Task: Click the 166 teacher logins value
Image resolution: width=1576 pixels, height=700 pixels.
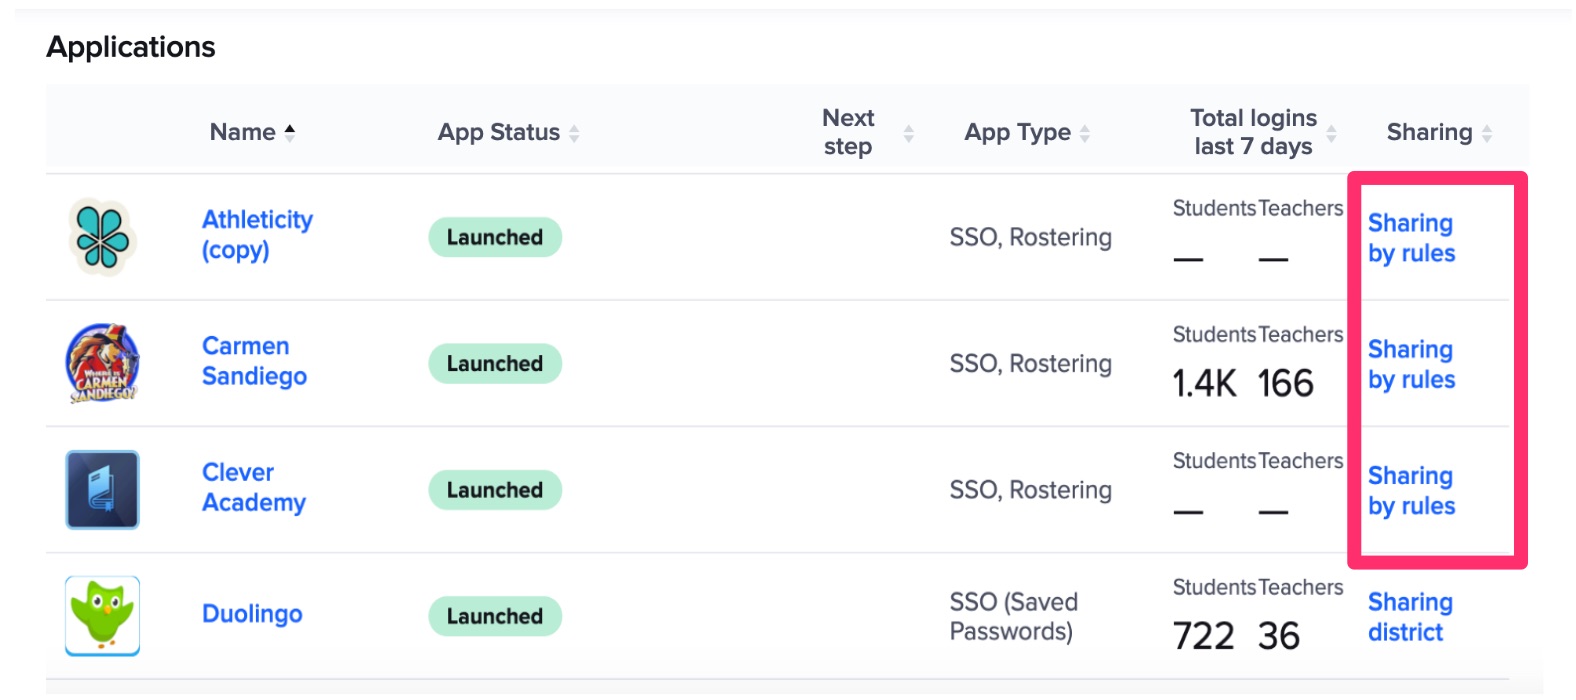Action: 1285,383
